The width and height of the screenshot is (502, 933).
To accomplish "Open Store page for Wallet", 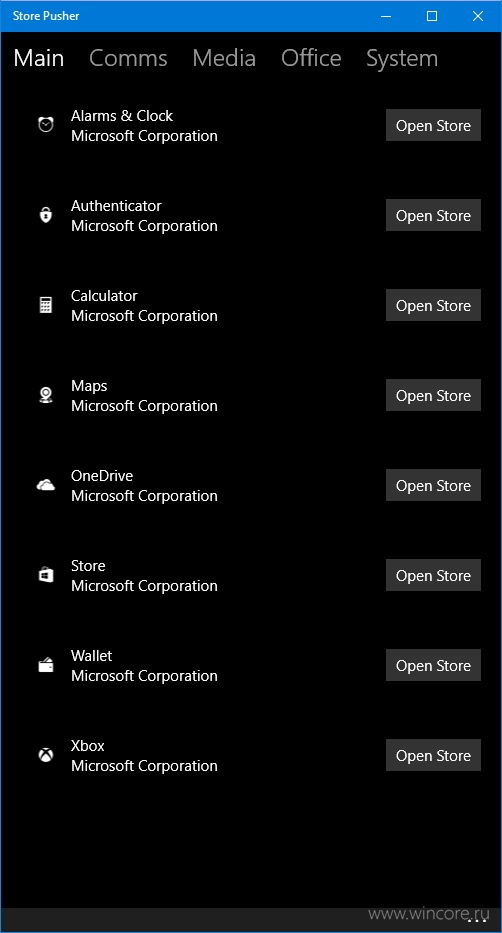I will [433, 665].
